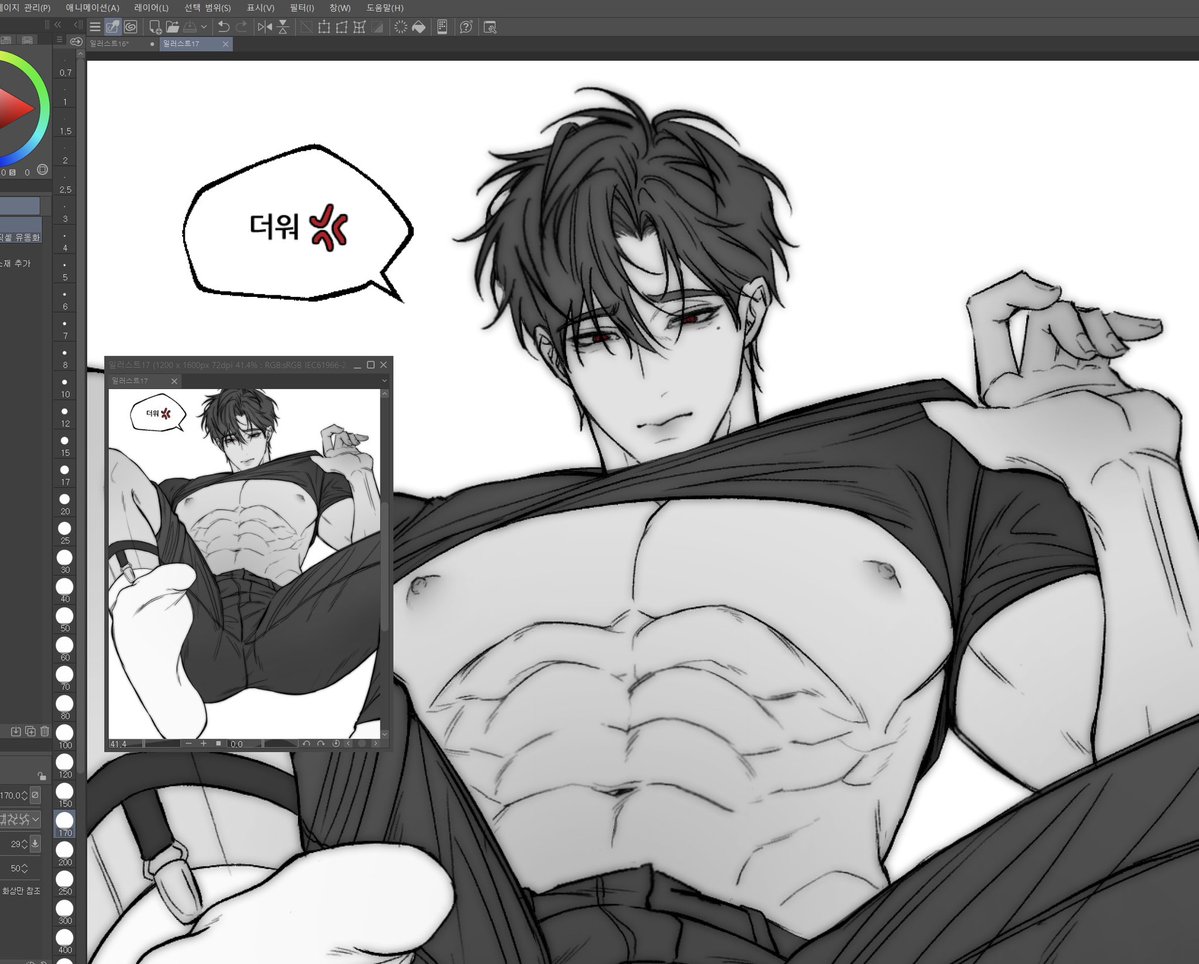Open the command bar hamburger menu
Viewport: 1199px width, 964px height.
pyautogui.click(x=95, y=27)
